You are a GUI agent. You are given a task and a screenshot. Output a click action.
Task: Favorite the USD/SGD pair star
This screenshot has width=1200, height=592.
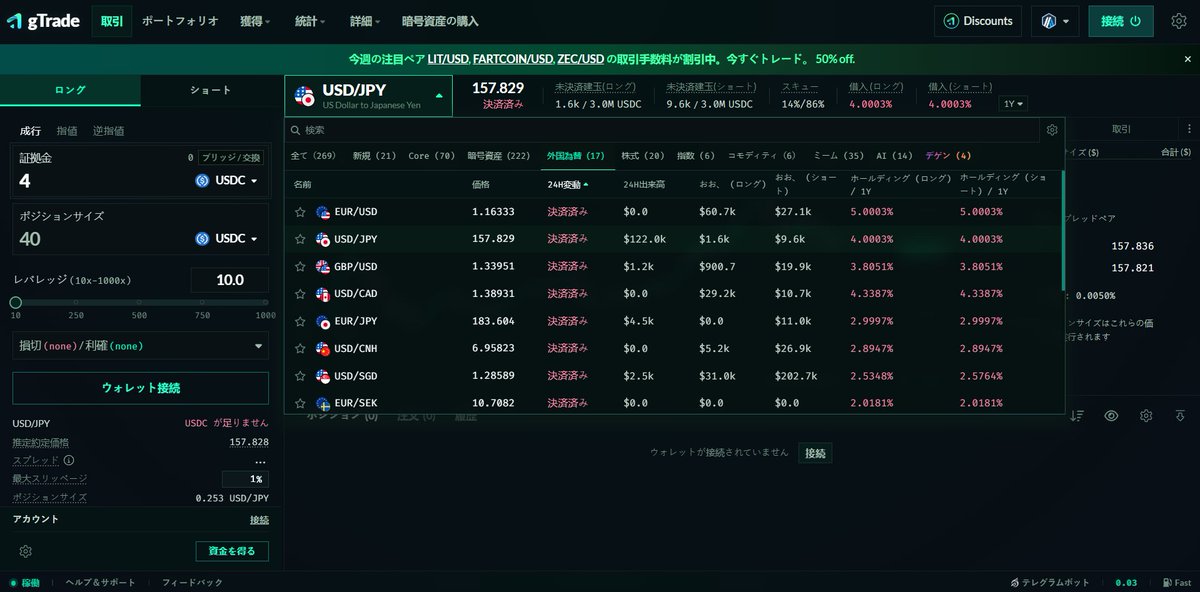tap(300, 376)
